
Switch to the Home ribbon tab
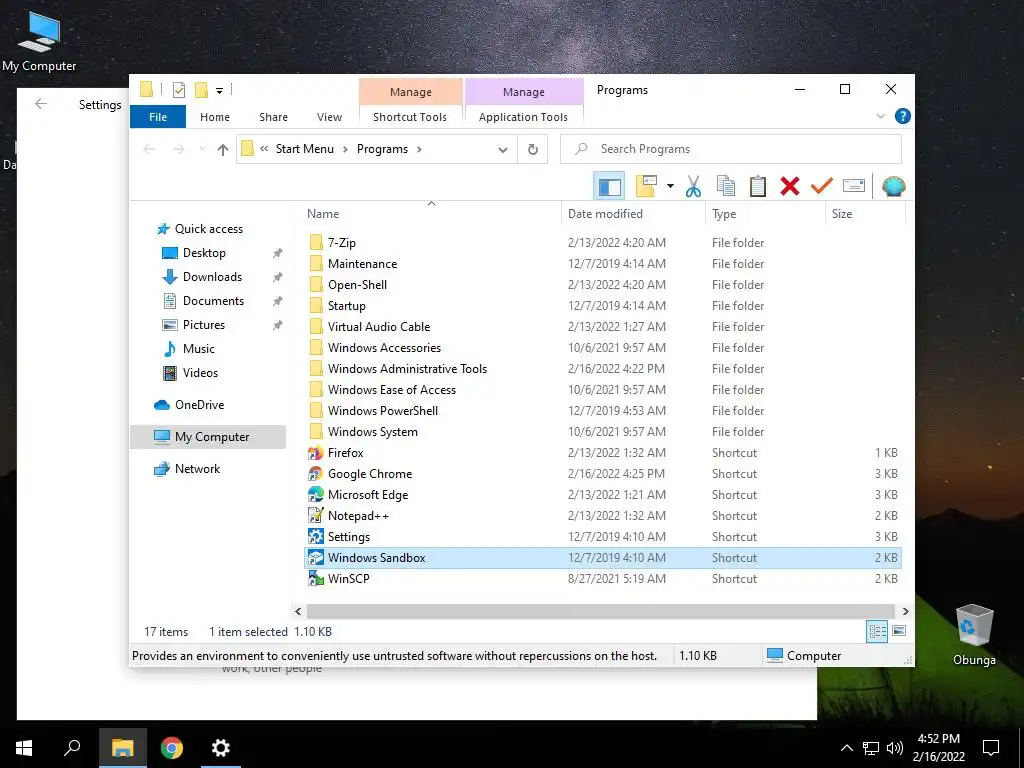(215, 117)
